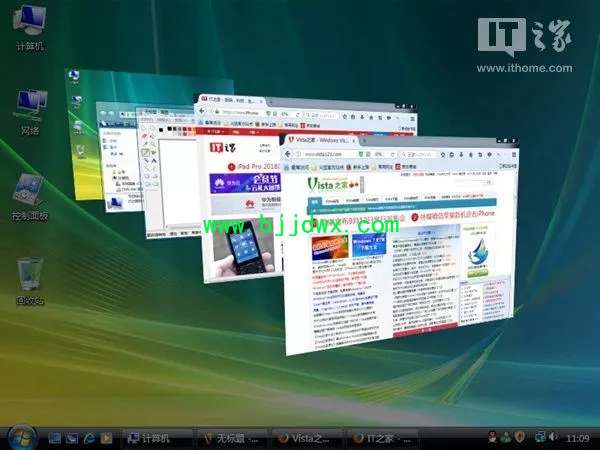Screen dimensions: 600x450
Task: Switch to Vista之... taskbar button
Action: pyautogui.click(x=307, y=438)
